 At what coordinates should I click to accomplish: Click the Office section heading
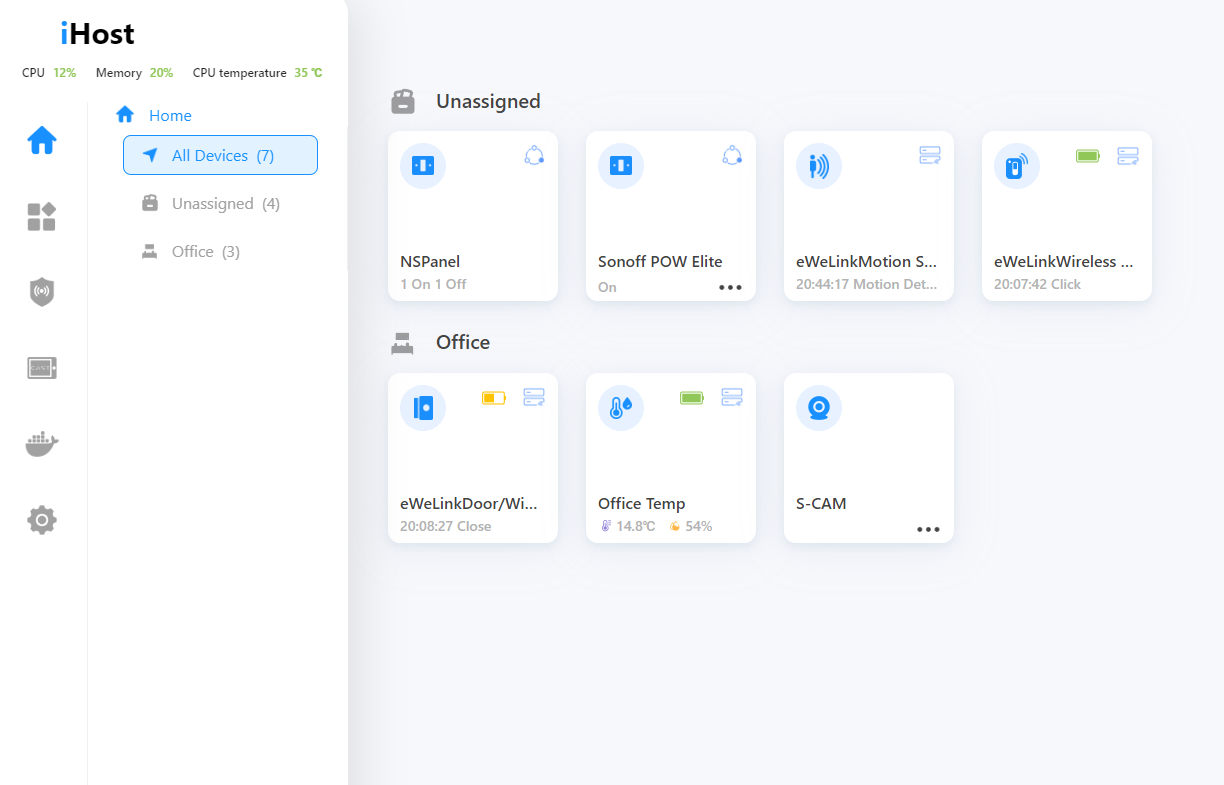(463, 342)
